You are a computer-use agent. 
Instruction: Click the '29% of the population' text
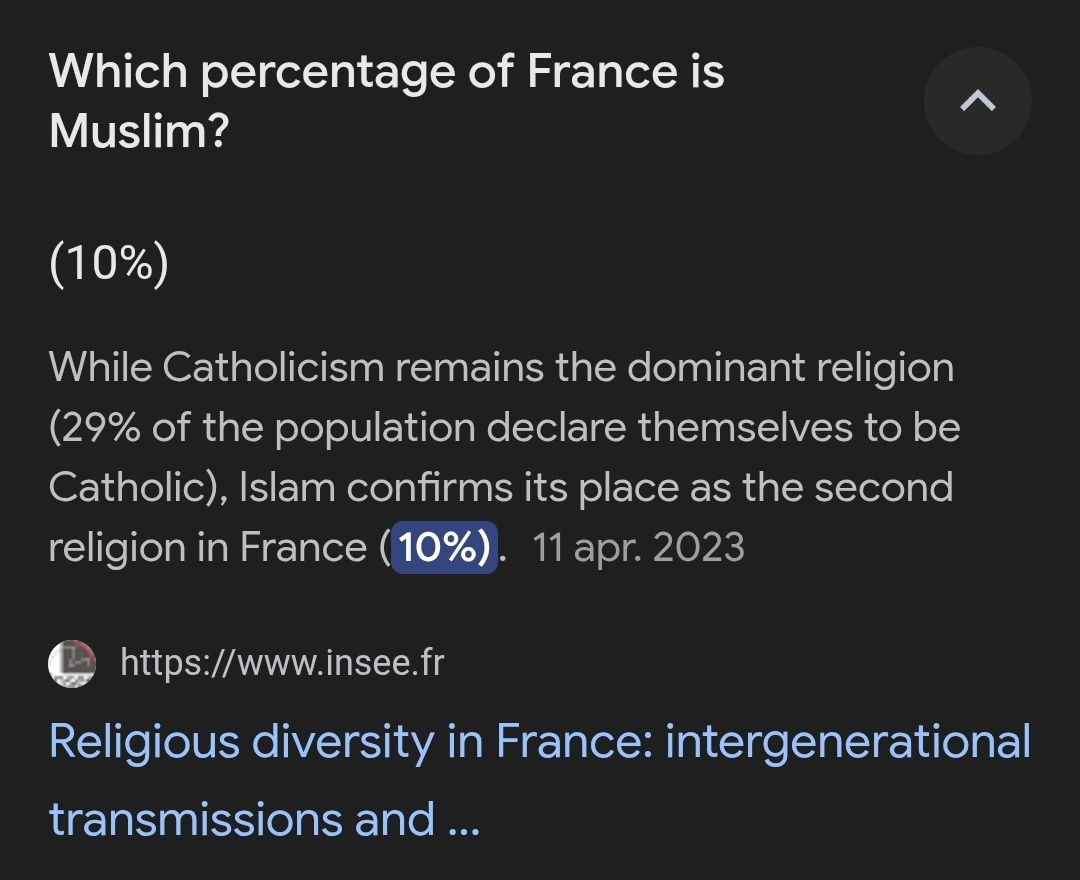262,428
